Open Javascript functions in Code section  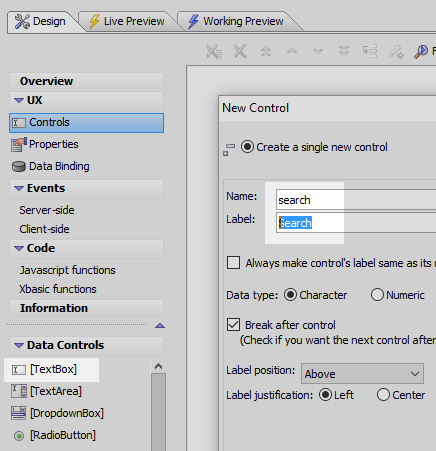click(67, 270)
